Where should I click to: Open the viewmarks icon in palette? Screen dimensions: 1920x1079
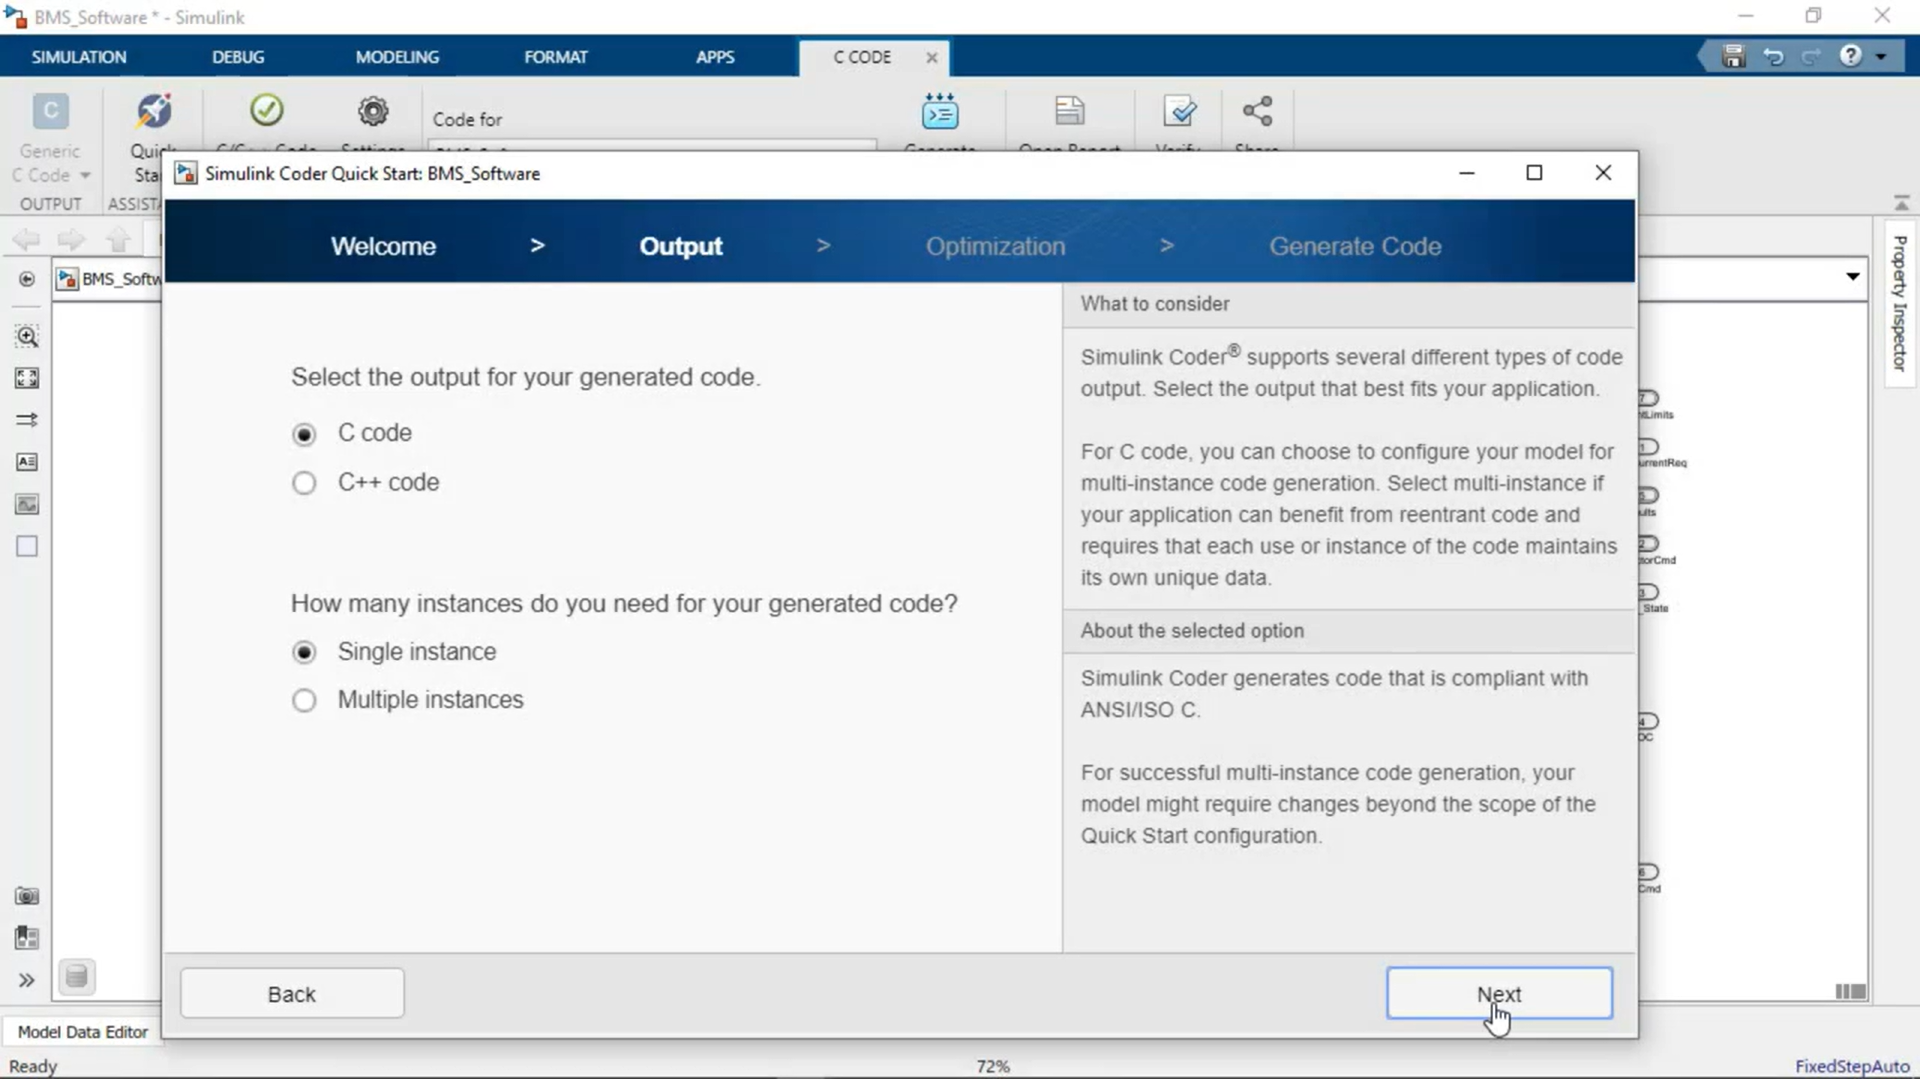27,938
